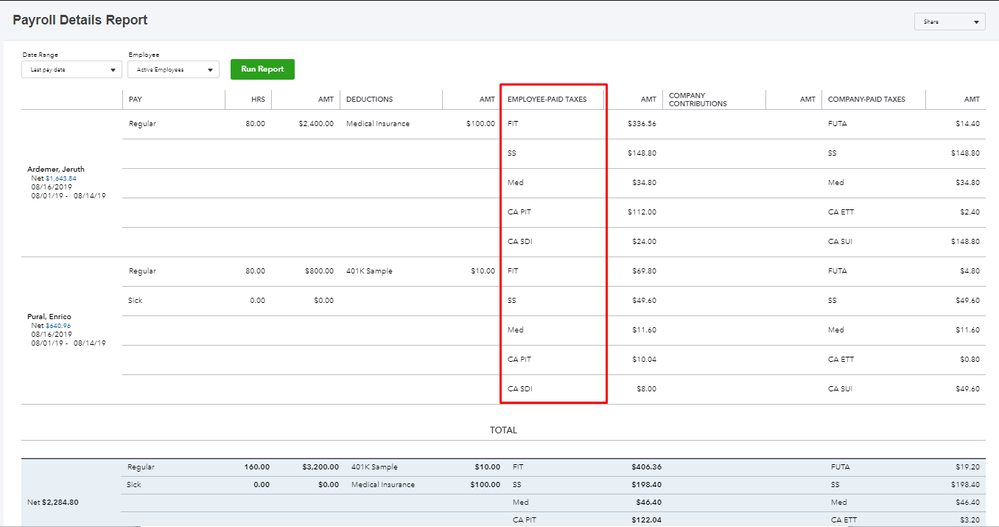Open the Share dropdown menu
The image size is (999, 527).
point(949,22)
